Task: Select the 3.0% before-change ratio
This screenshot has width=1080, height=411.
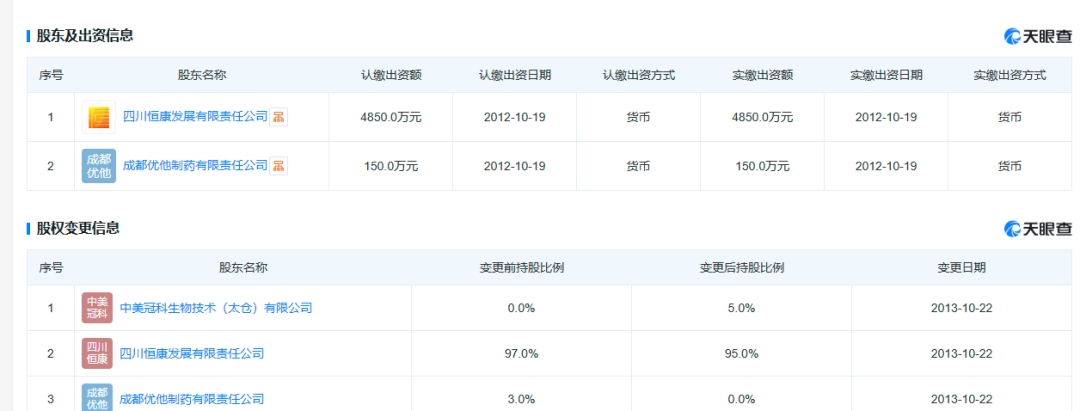Action: point(521,399)
